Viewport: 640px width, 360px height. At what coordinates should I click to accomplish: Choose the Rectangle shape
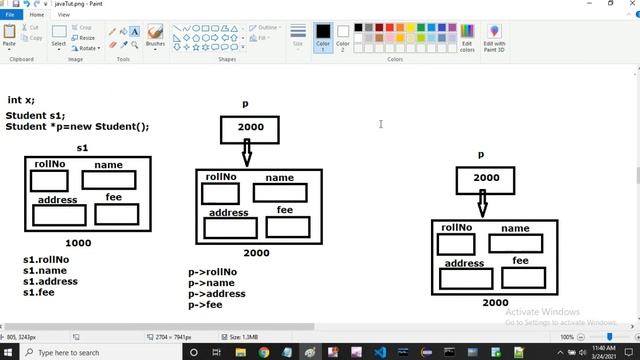[x=205, y=29]
